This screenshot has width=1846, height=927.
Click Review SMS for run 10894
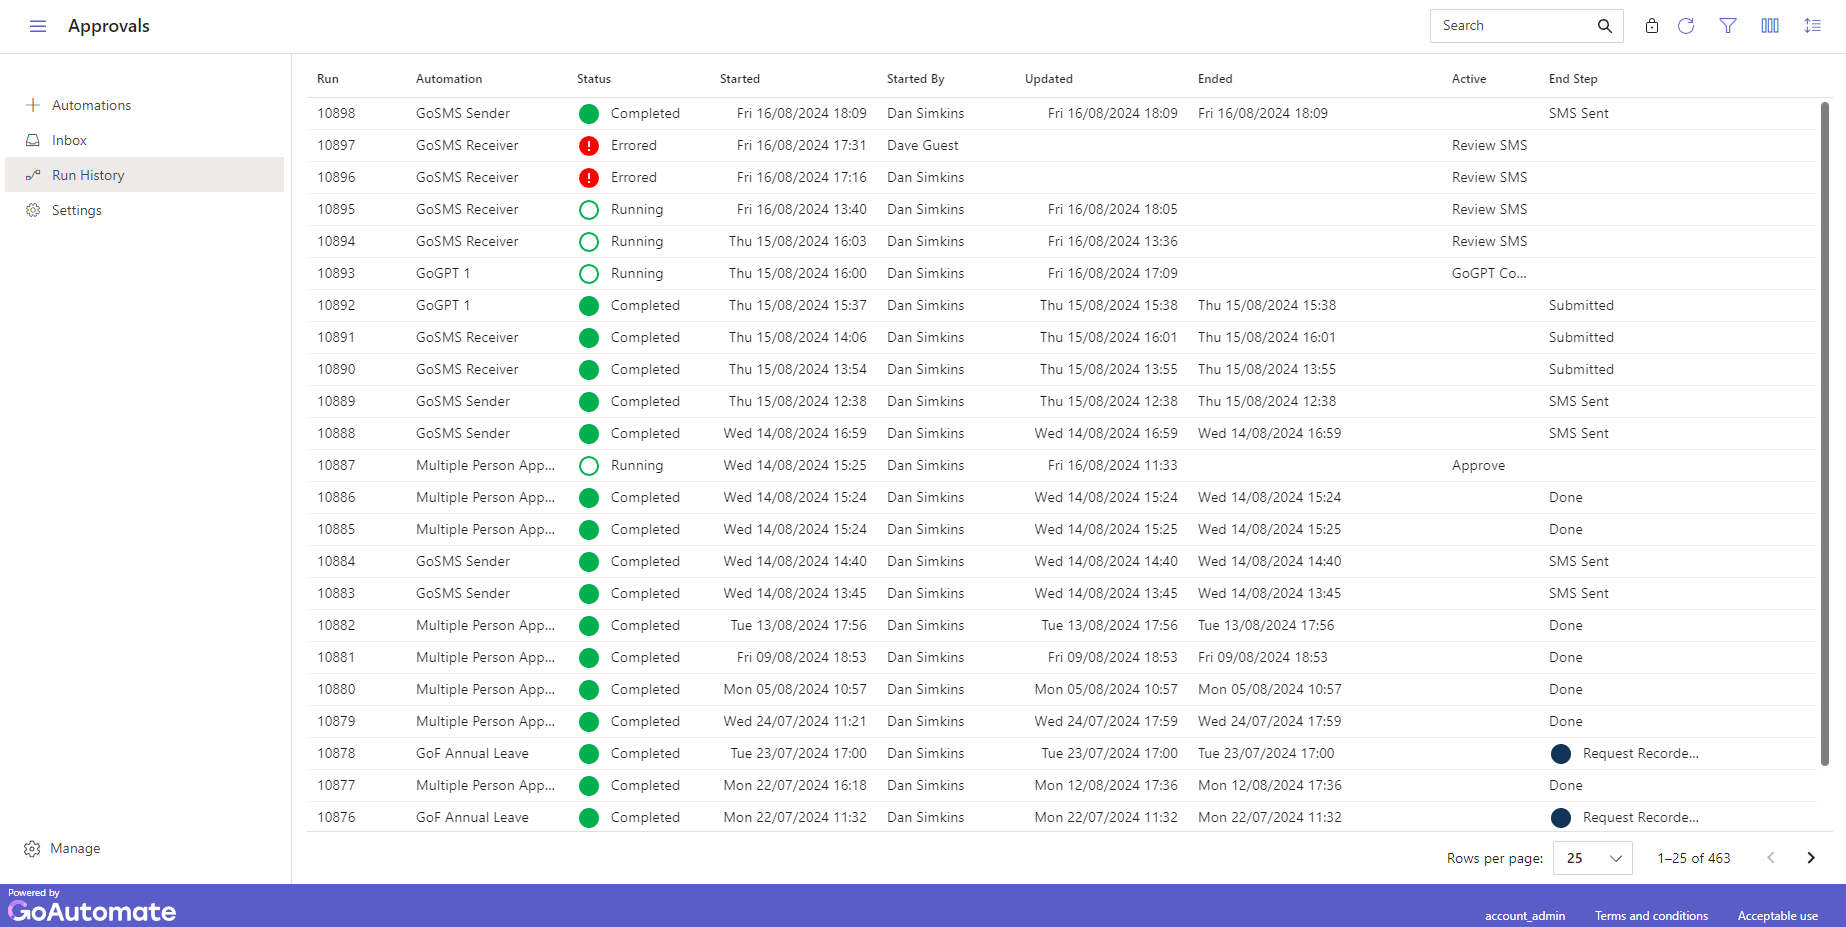tap(1489, 242)
